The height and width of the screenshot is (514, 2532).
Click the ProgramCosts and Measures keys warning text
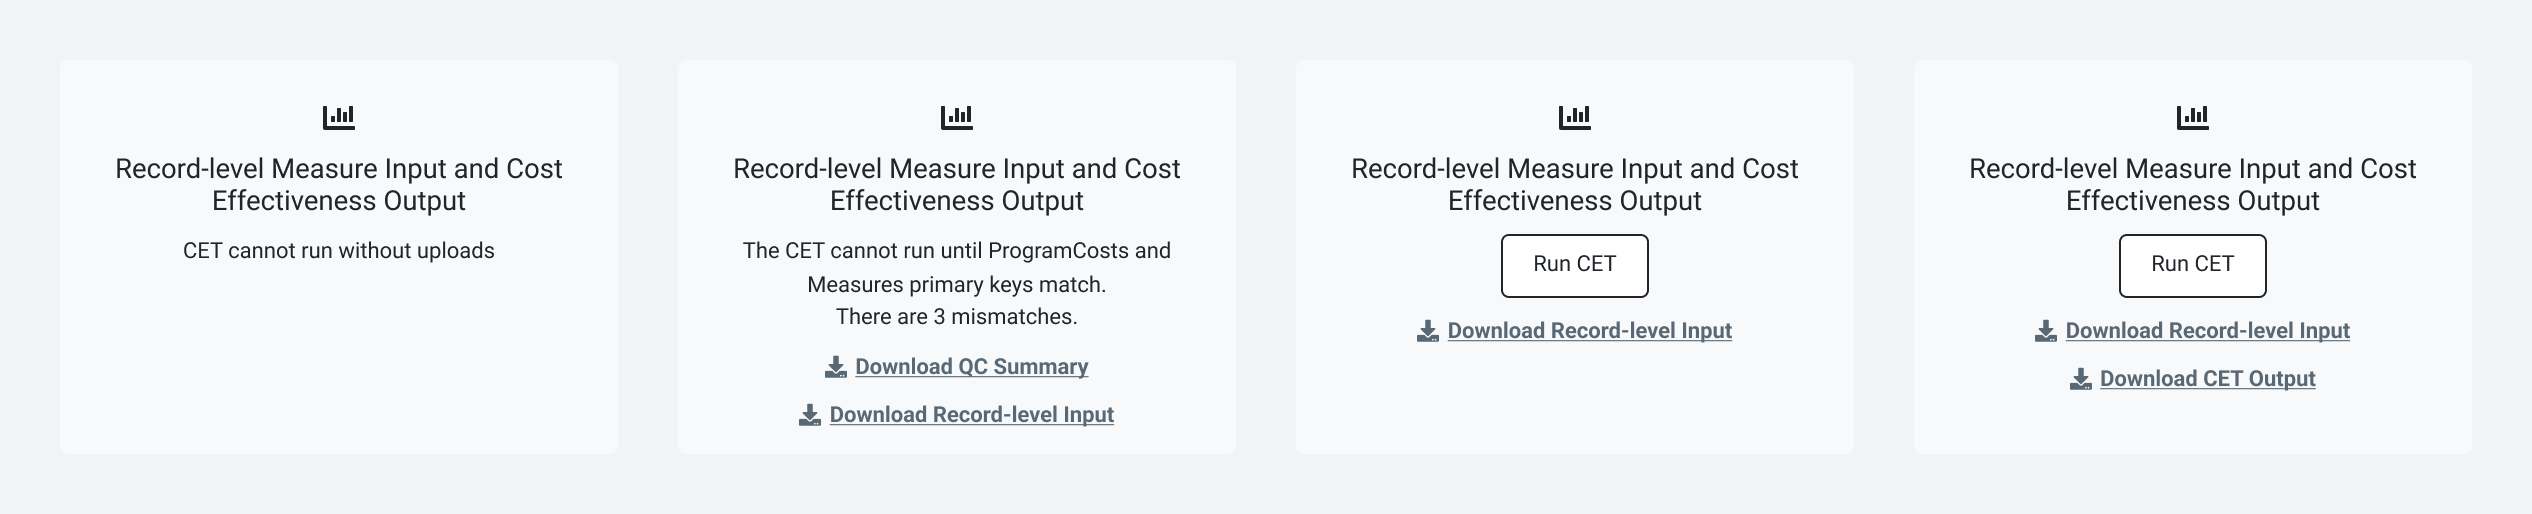(x=957, y=268)
